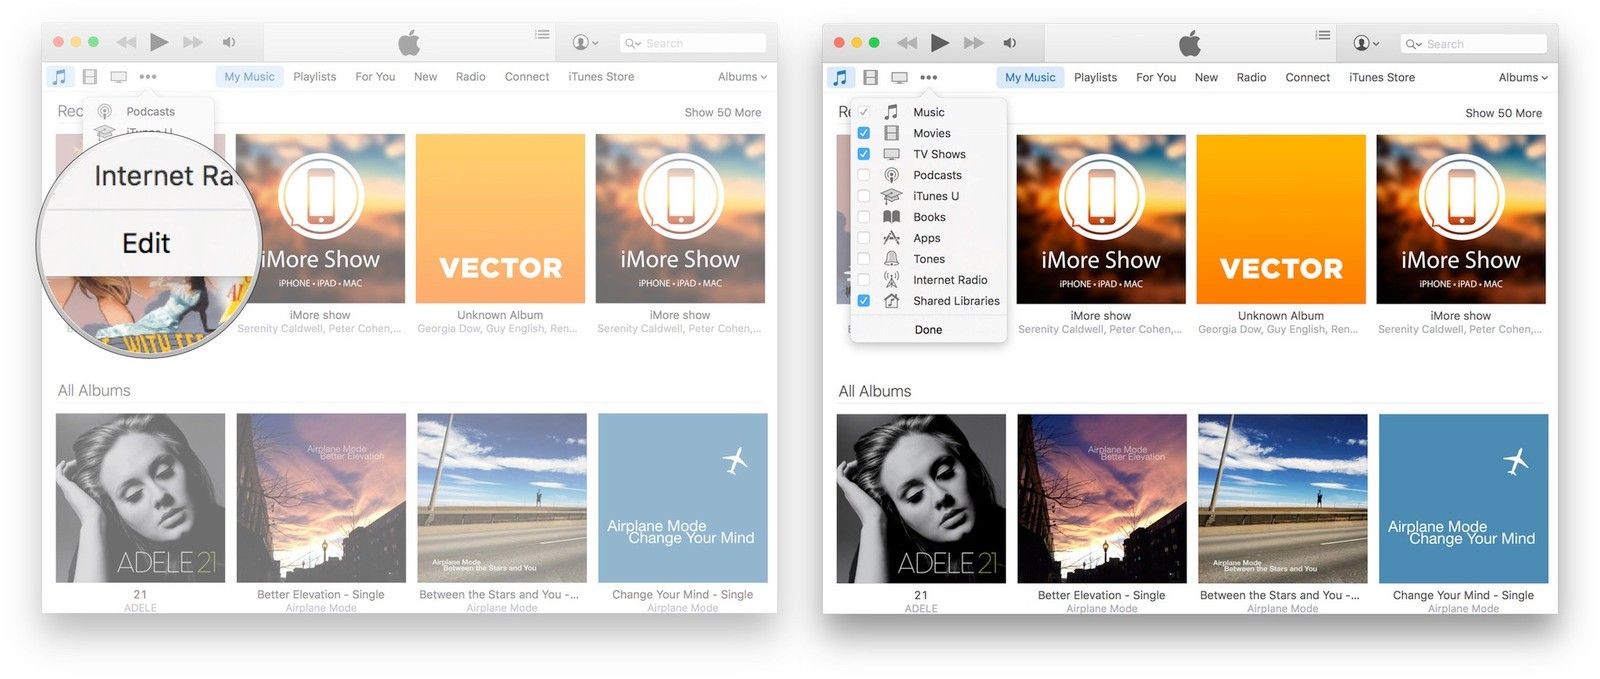Click Done in the media types list
This screenshot has height=679, width=1600.
tap(928, 330)
